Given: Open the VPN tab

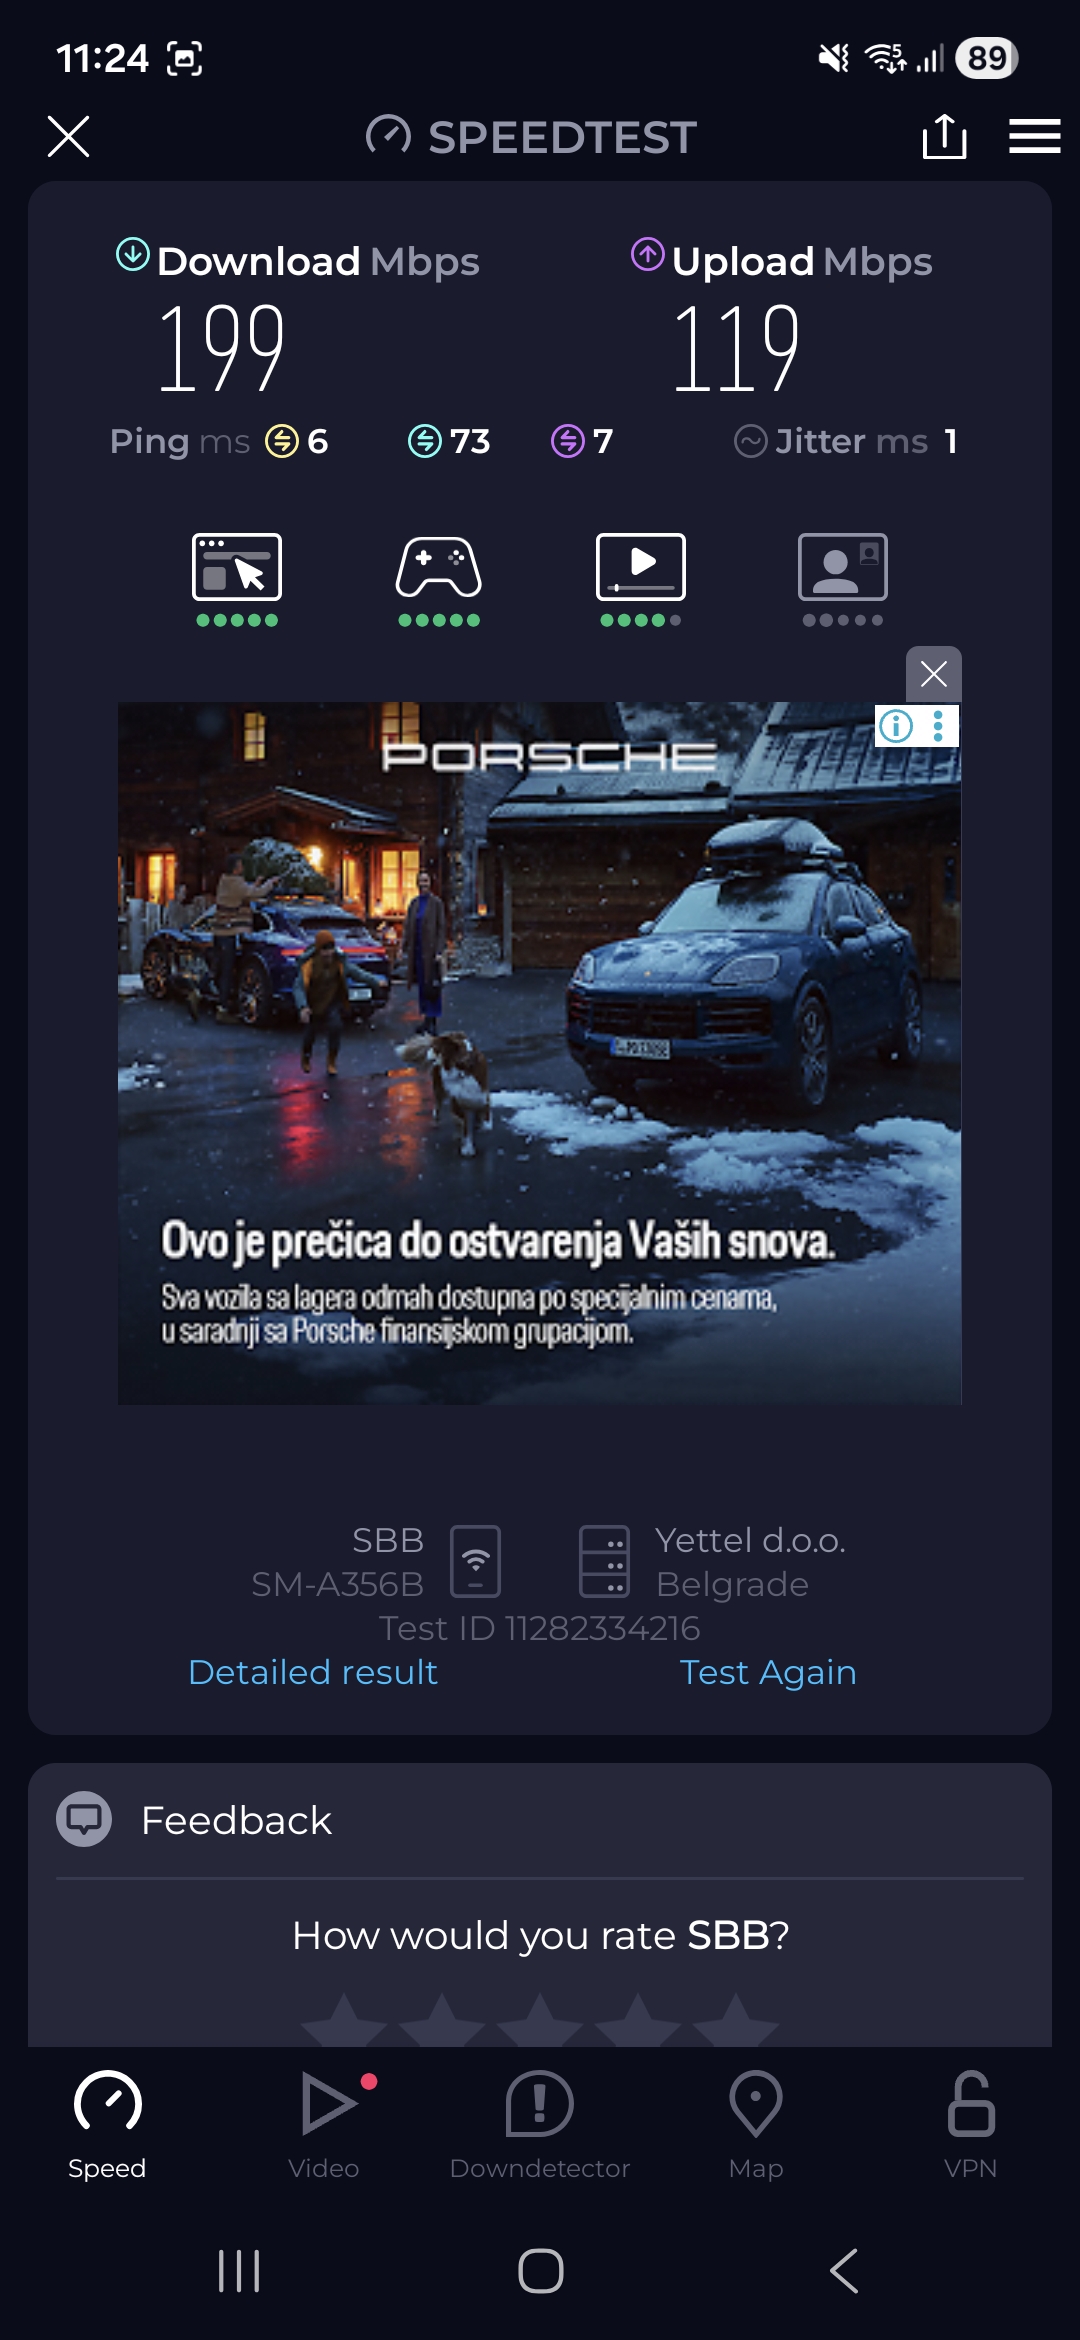Looking at the screenshot, I should coord(971,2125).
